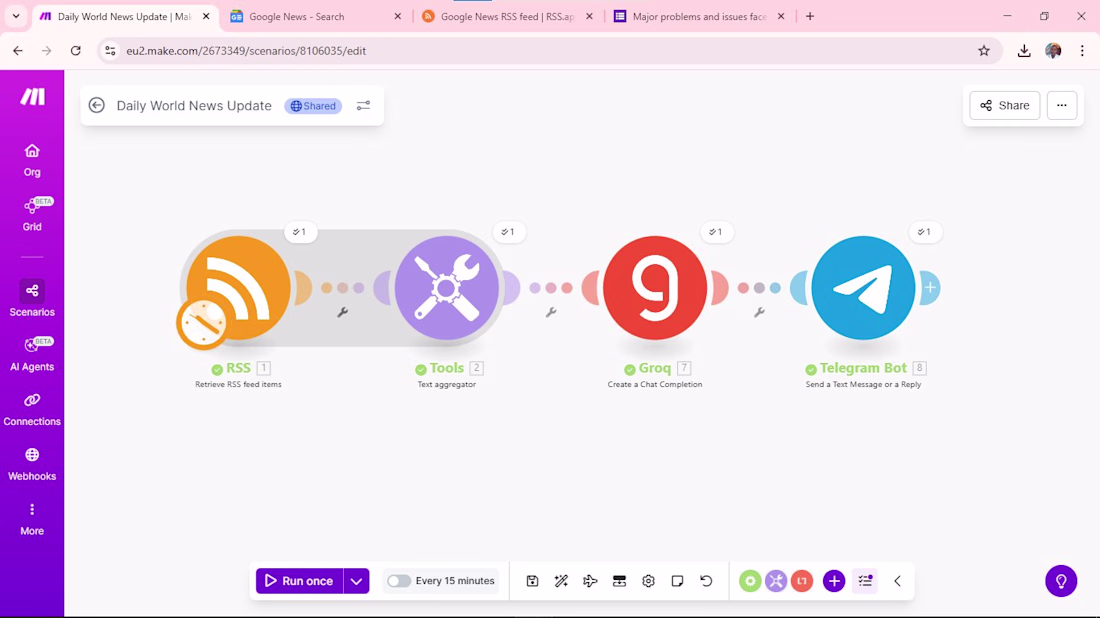The height and width of the screenshot is (618, 1100).
Task: Open scenario settings sliders icon
Action: (x=363, y=105)
